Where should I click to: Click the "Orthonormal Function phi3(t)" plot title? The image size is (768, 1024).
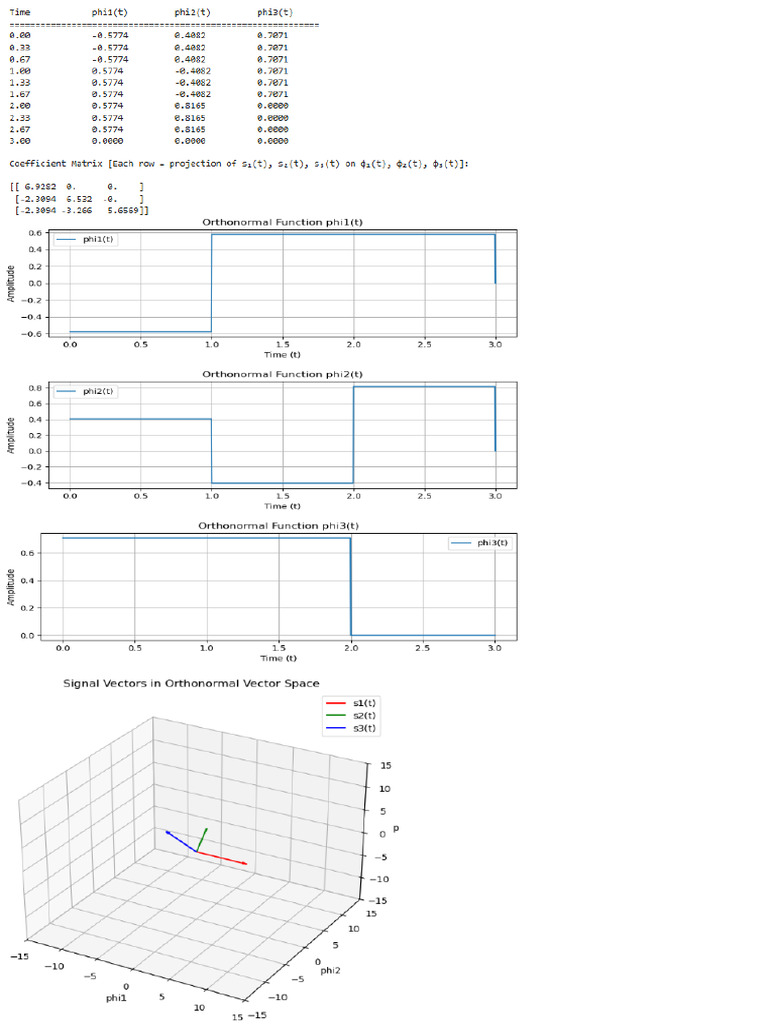tap(278, 526)
